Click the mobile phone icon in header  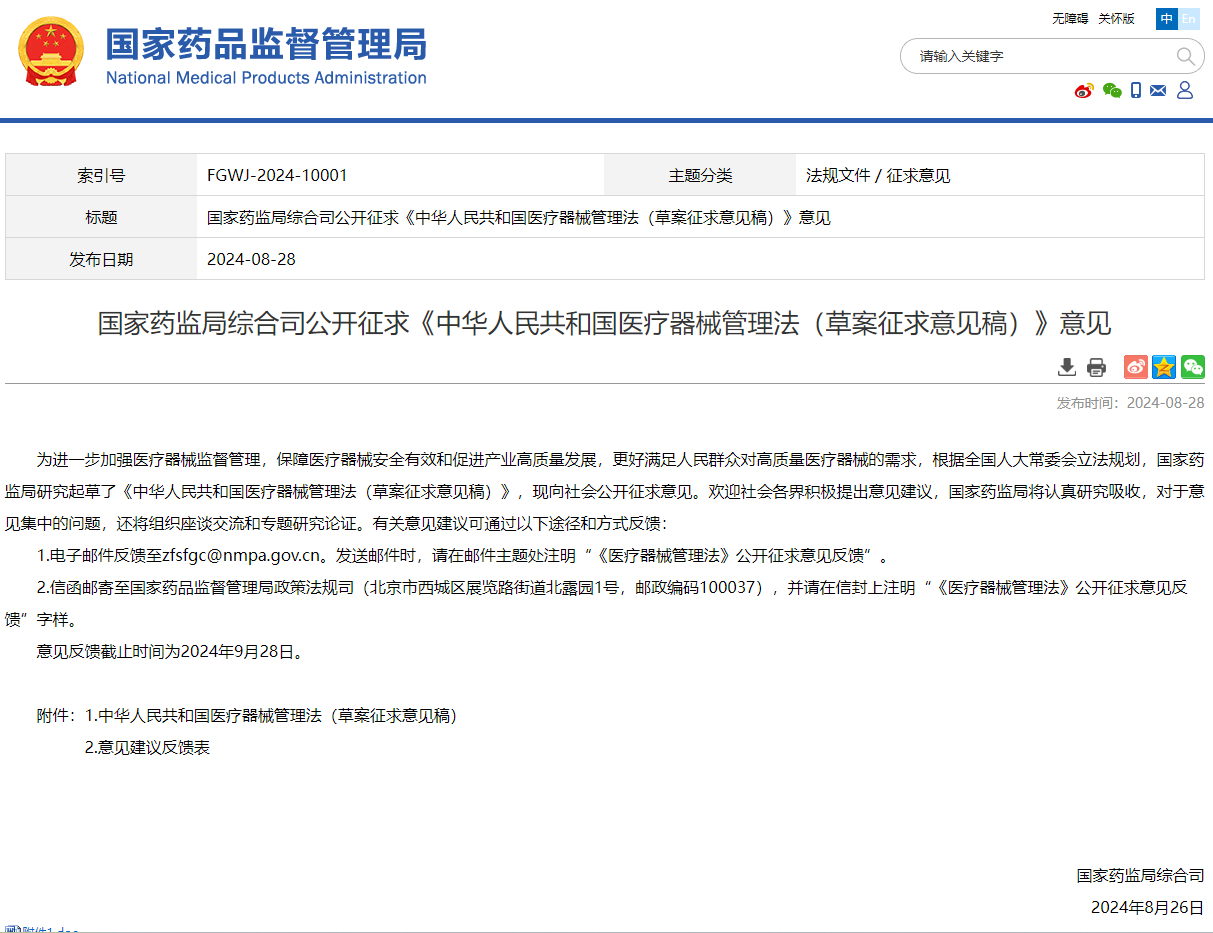(x=1136, y=91)
